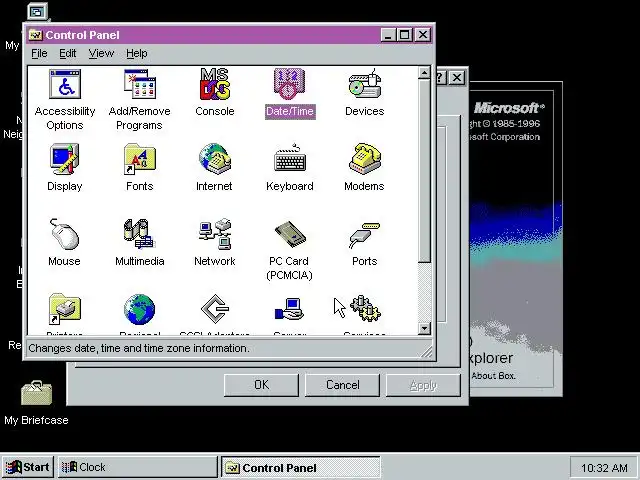
Task: Click the vertical scrollbar thumb in Control Panel
Action: pos(424,171)
